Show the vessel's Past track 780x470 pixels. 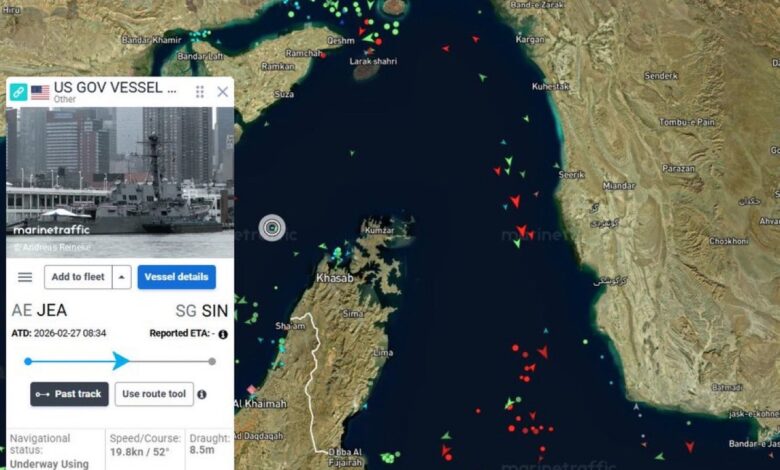click(69, 394)
